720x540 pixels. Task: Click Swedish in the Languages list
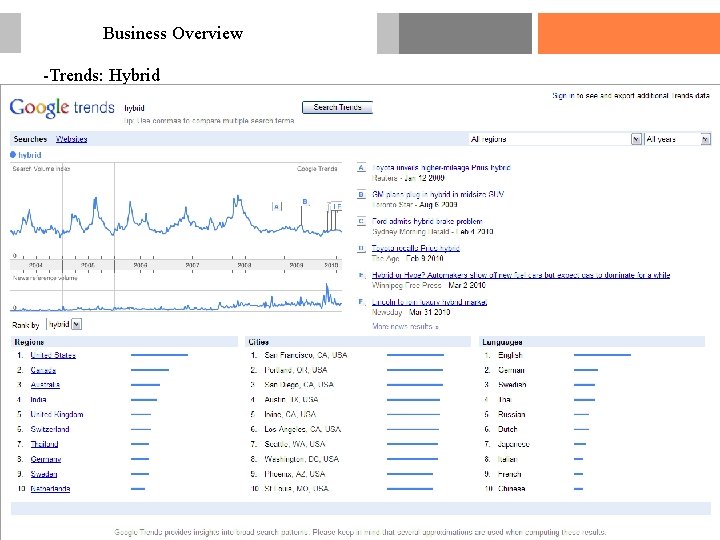512,385
